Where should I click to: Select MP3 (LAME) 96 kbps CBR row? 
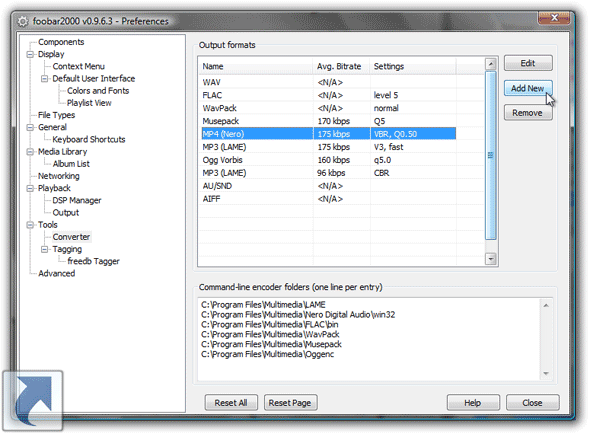tap(327, 173)
